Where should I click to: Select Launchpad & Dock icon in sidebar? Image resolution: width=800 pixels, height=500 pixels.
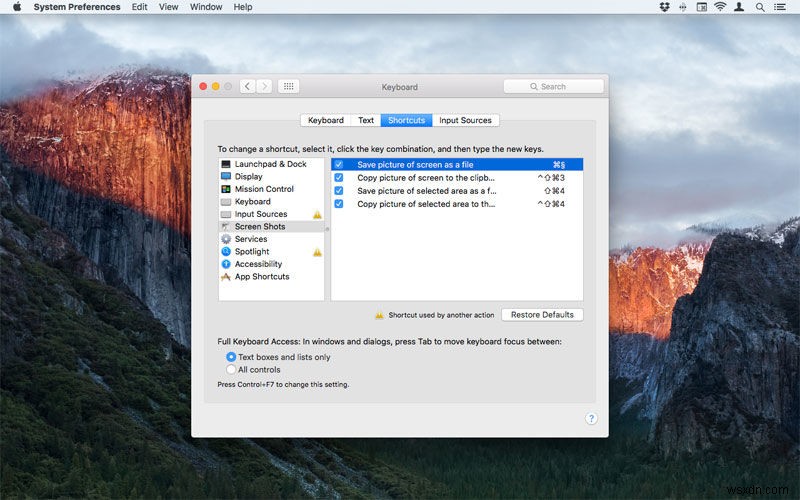click(226, 164)
